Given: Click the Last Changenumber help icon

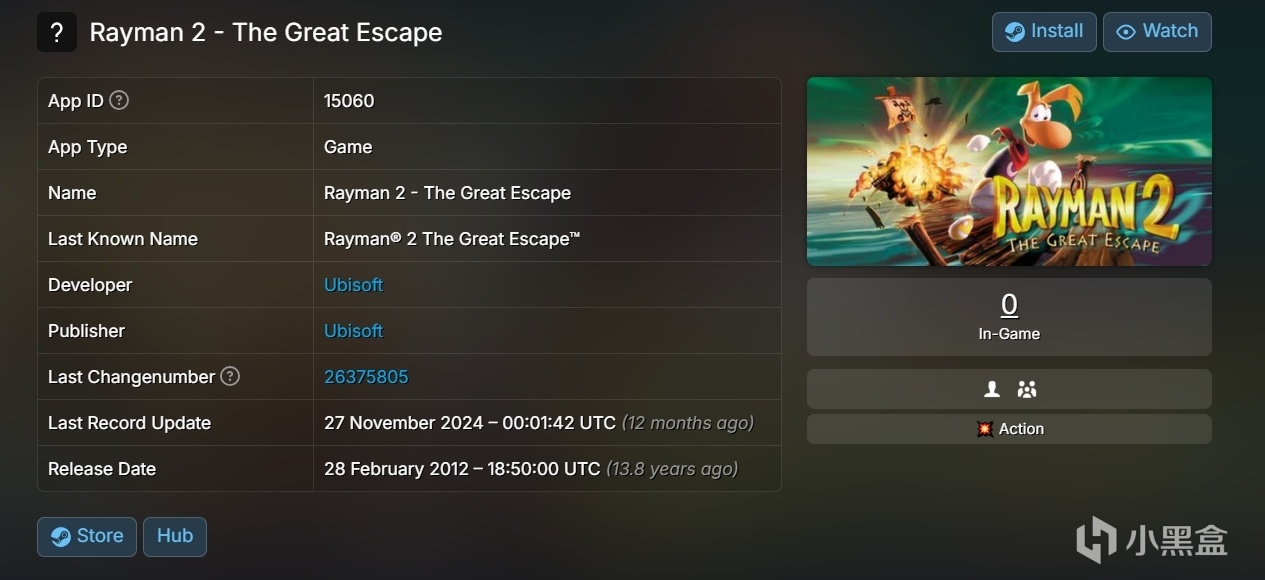Looking at the screenshot, I should point(230,376).
